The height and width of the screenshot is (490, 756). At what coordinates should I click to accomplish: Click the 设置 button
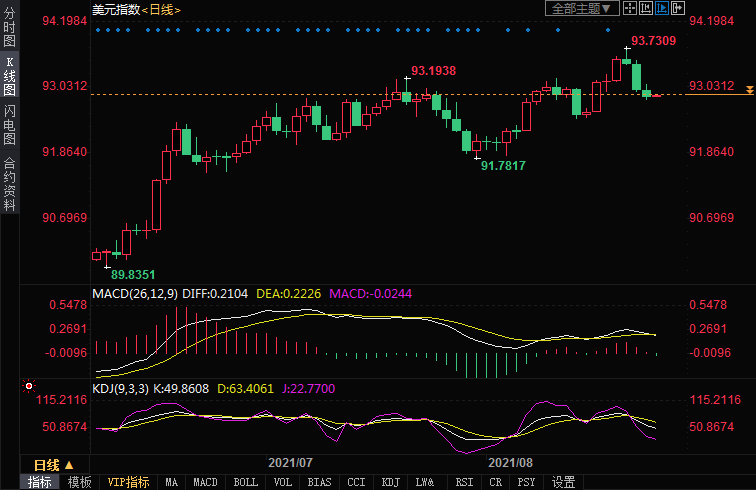click(x=564, y=482)
